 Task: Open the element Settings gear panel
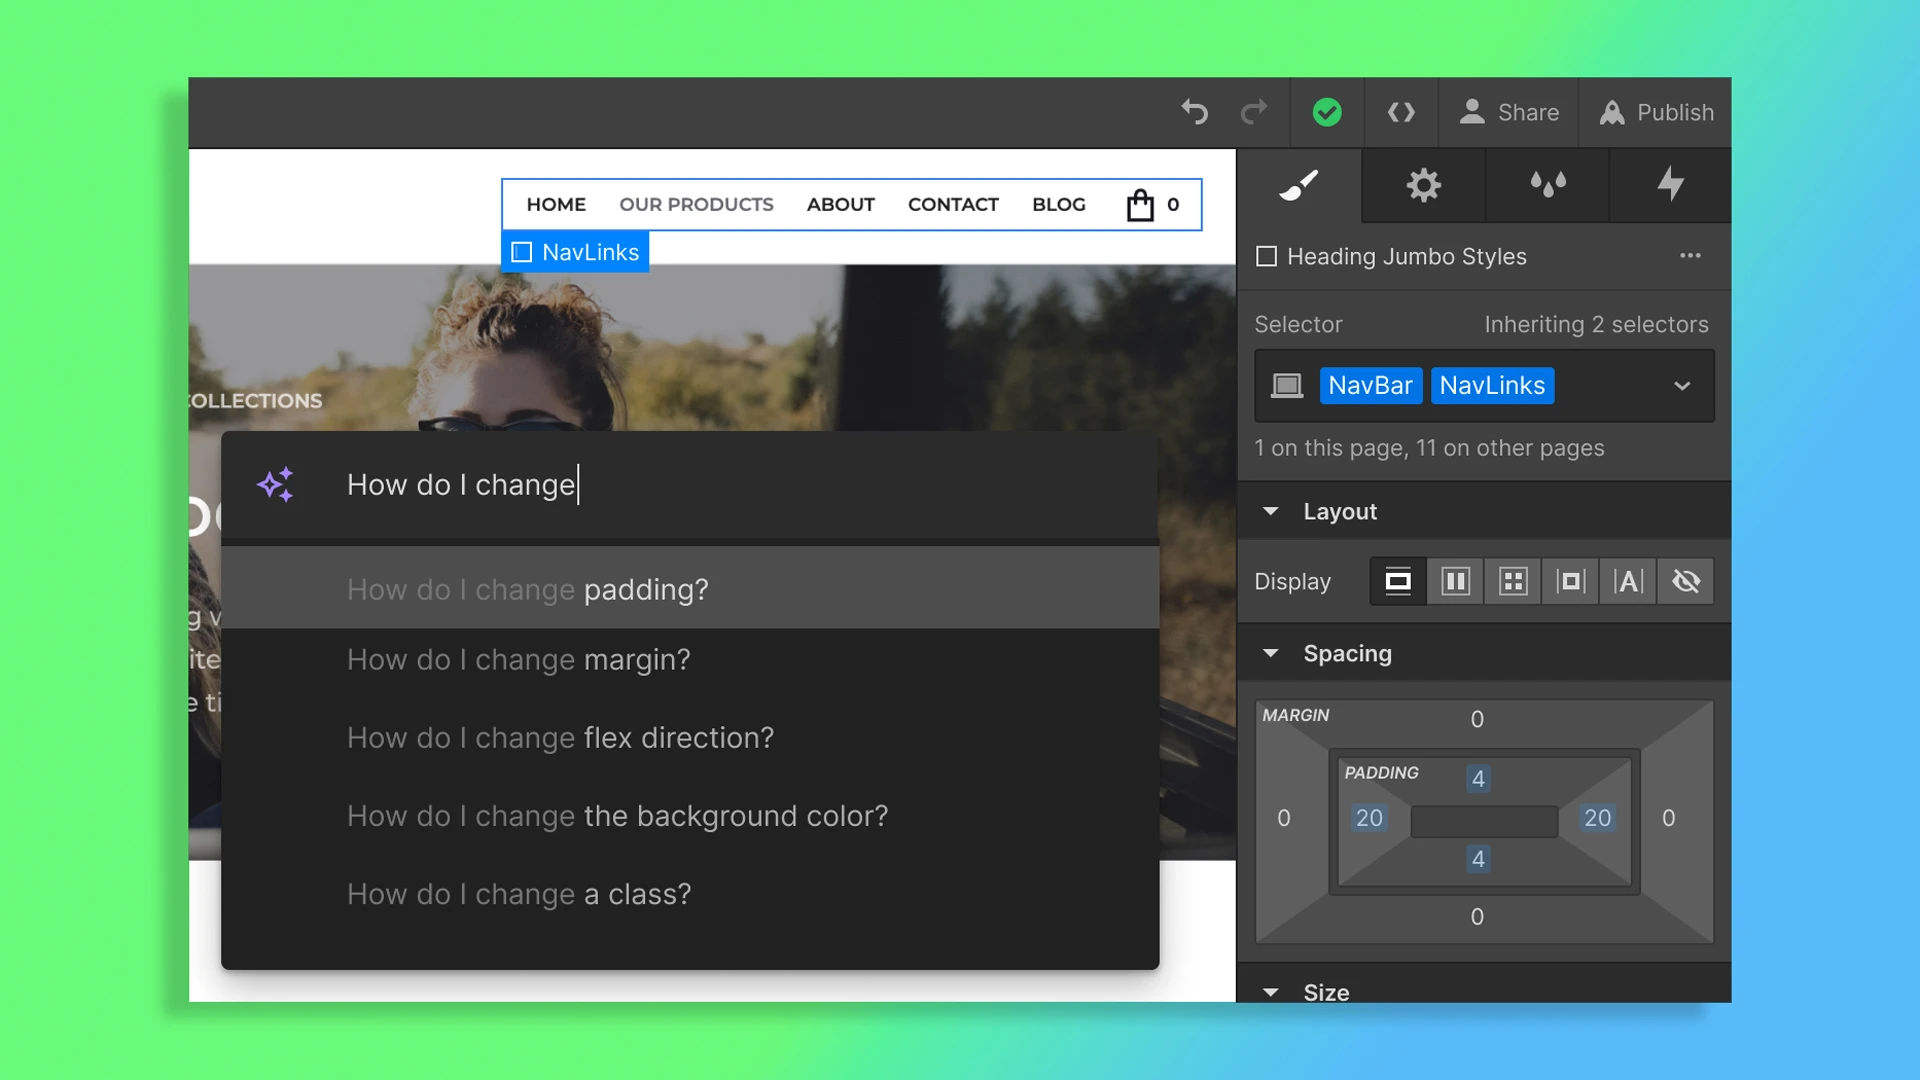point(1422,186)
